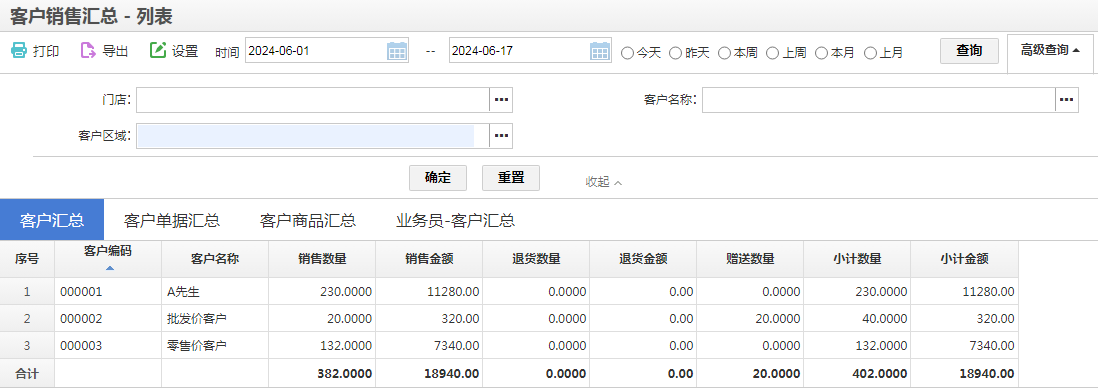Collapse the 高级查询 advanced query panel
The image size is (1098, 388).
(1050, 50)
